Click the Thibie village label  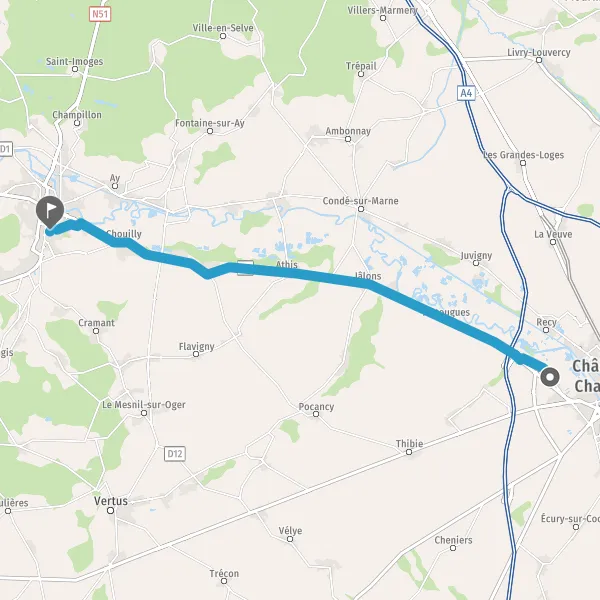pos(409,444)
